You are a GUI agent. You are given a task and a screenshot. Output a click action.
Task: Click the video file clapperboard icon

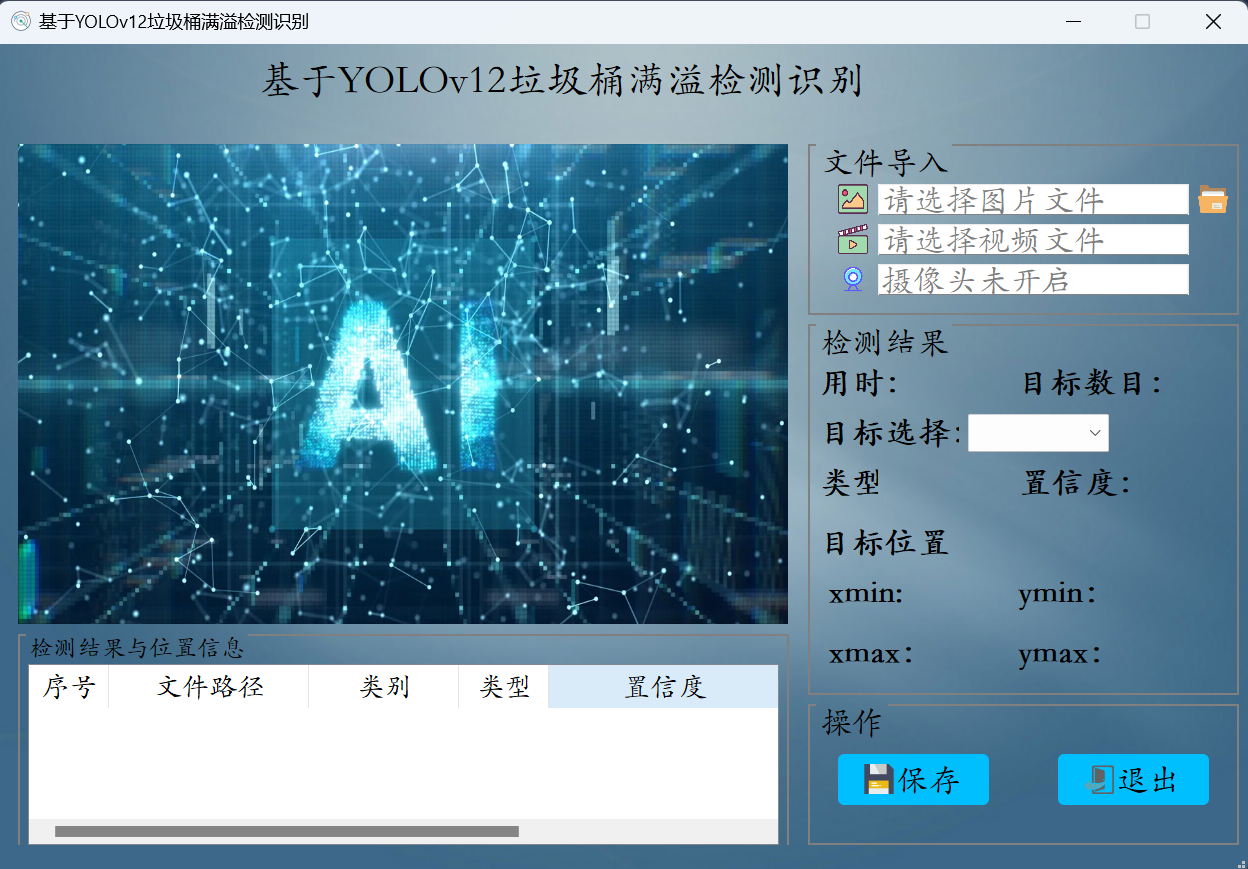click(x=853, y=239)
